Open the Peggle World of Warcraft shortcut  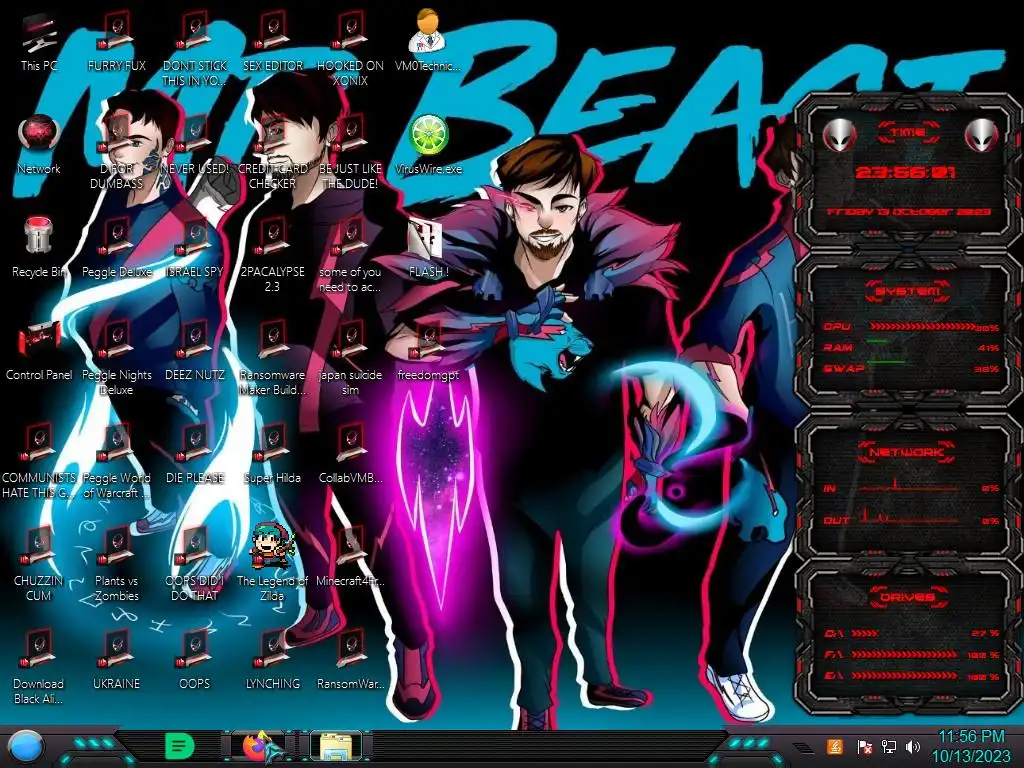click(x=116, y=460)
